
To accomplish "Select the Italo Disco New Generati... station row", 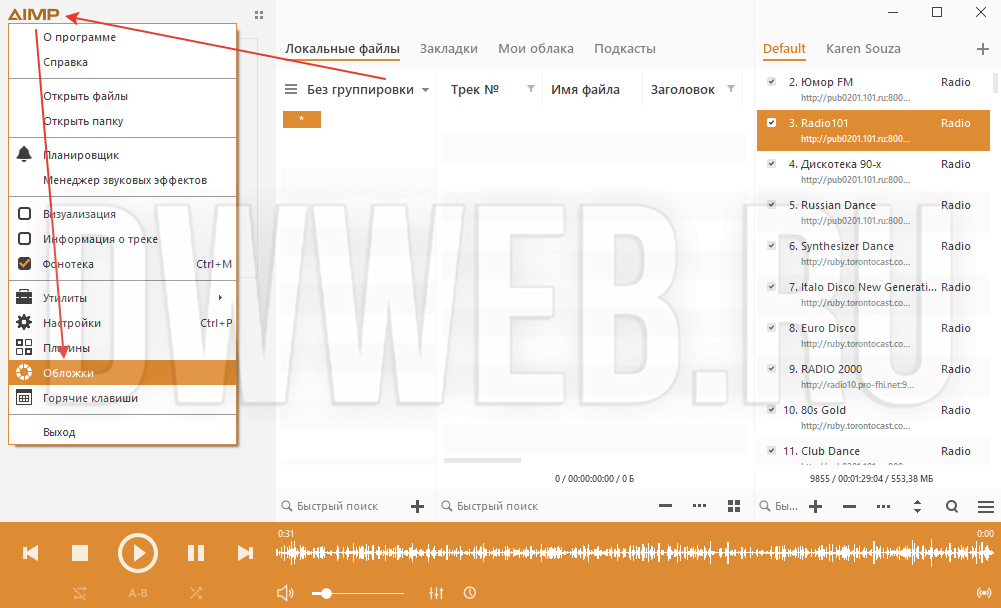I will click(873, 294).
